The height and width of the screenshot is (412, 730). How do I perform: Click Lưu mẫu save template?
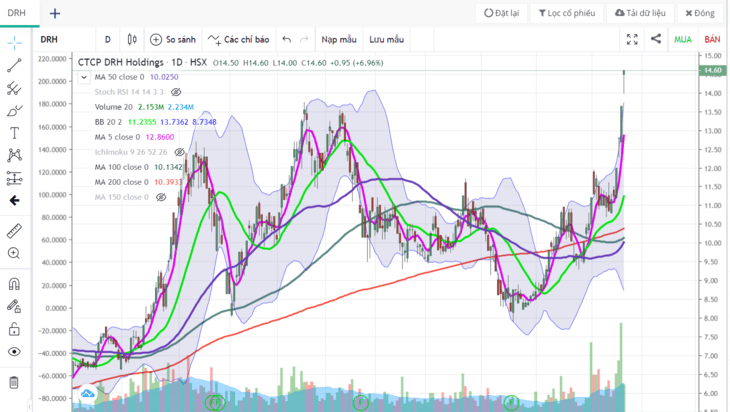(386, 40)
